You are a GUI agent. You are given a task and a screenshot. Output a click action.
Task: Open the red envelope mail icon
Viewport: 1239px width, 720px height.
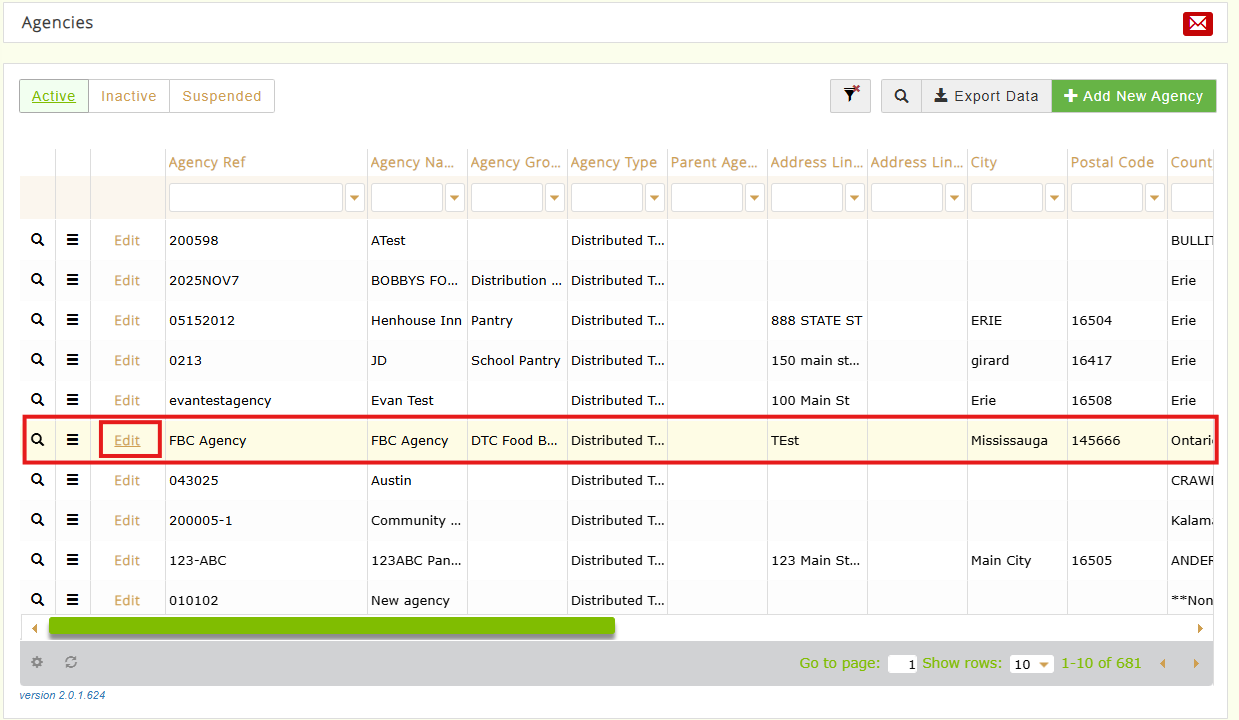[1197, 23]
